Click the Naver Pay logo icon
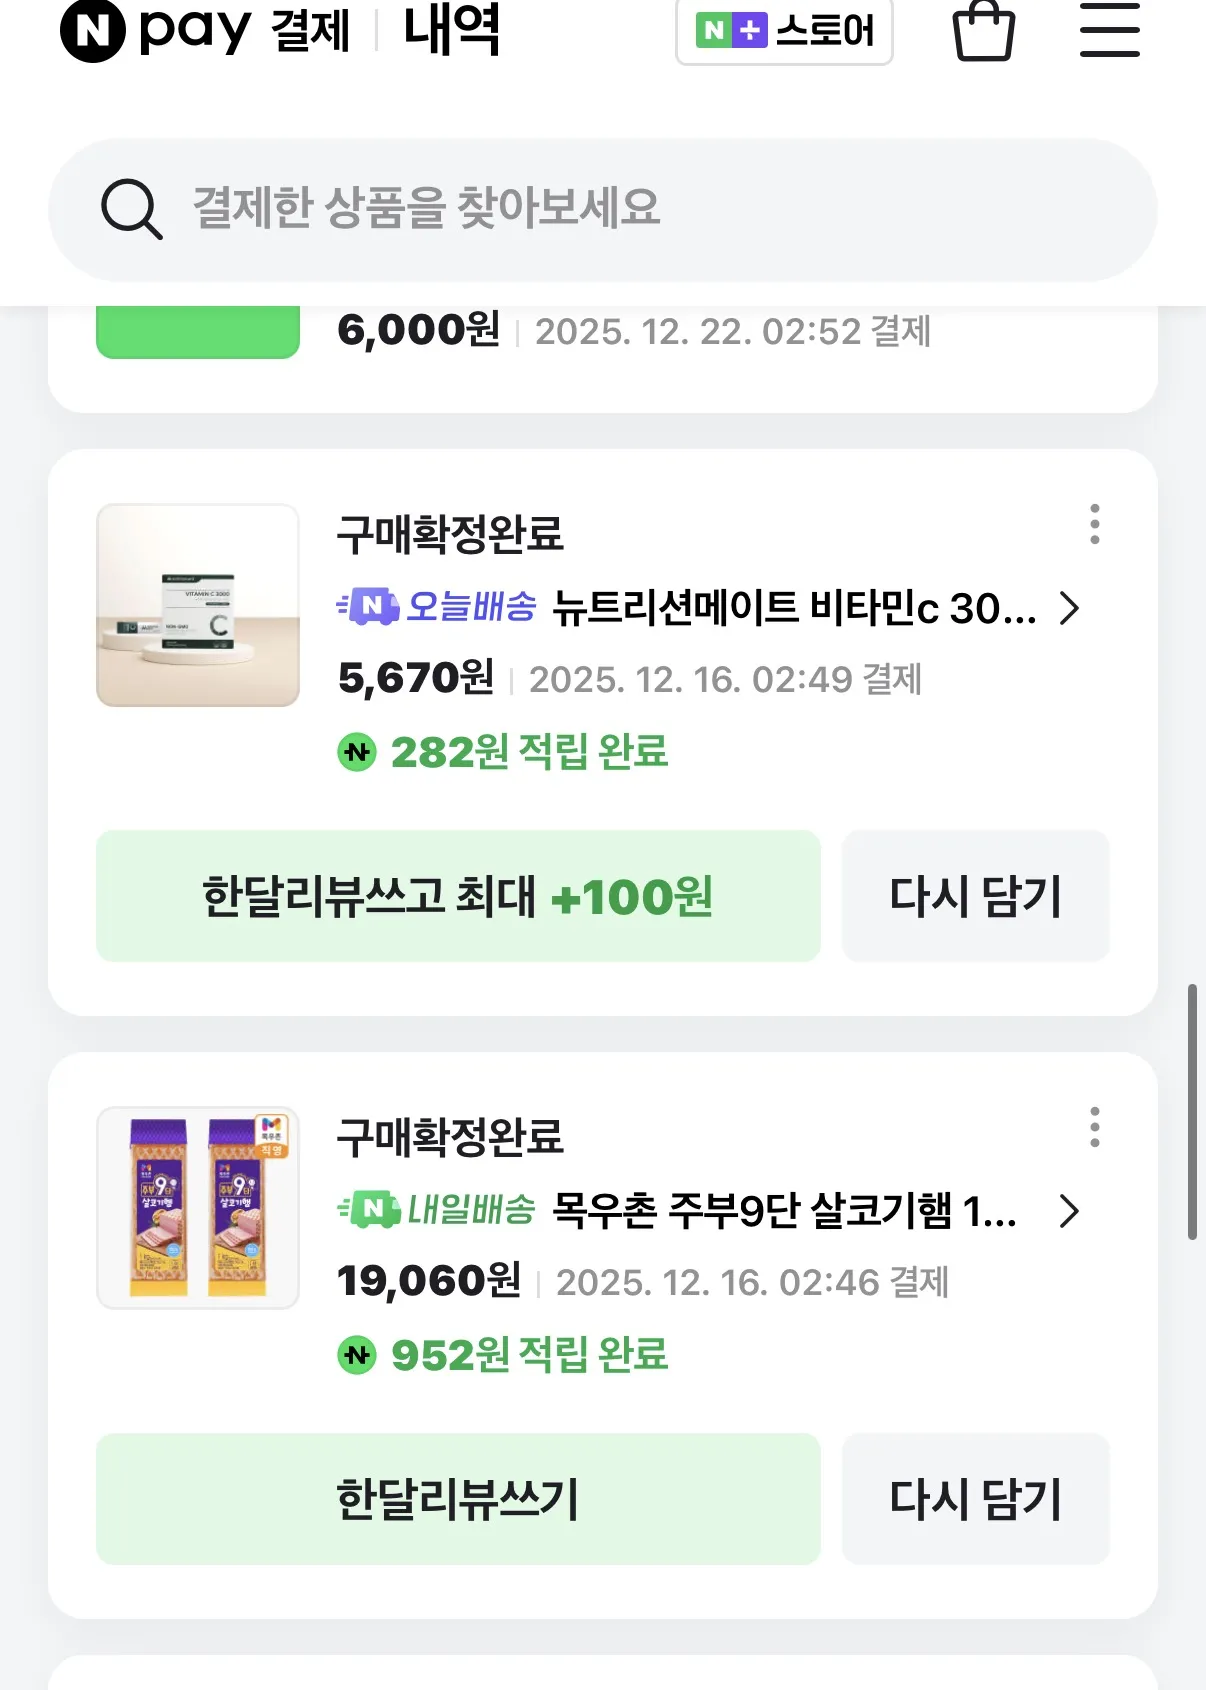The height and width of the screenshot is (1690, 1206). pyautogui.click(x=93, y=31)
